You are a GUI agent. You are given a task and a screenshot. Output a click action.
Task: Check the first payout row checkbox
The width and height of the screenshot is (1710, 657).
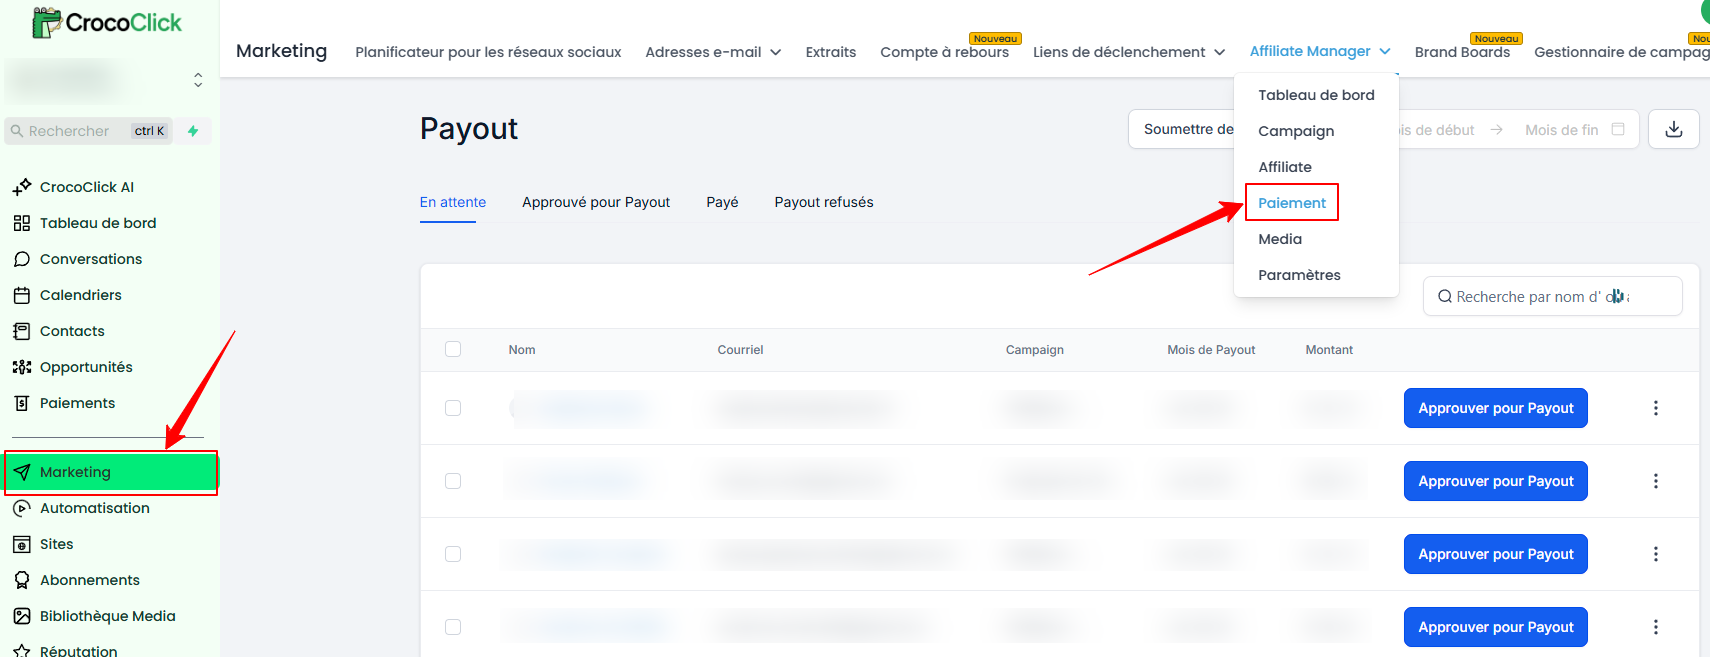[453, 408]
